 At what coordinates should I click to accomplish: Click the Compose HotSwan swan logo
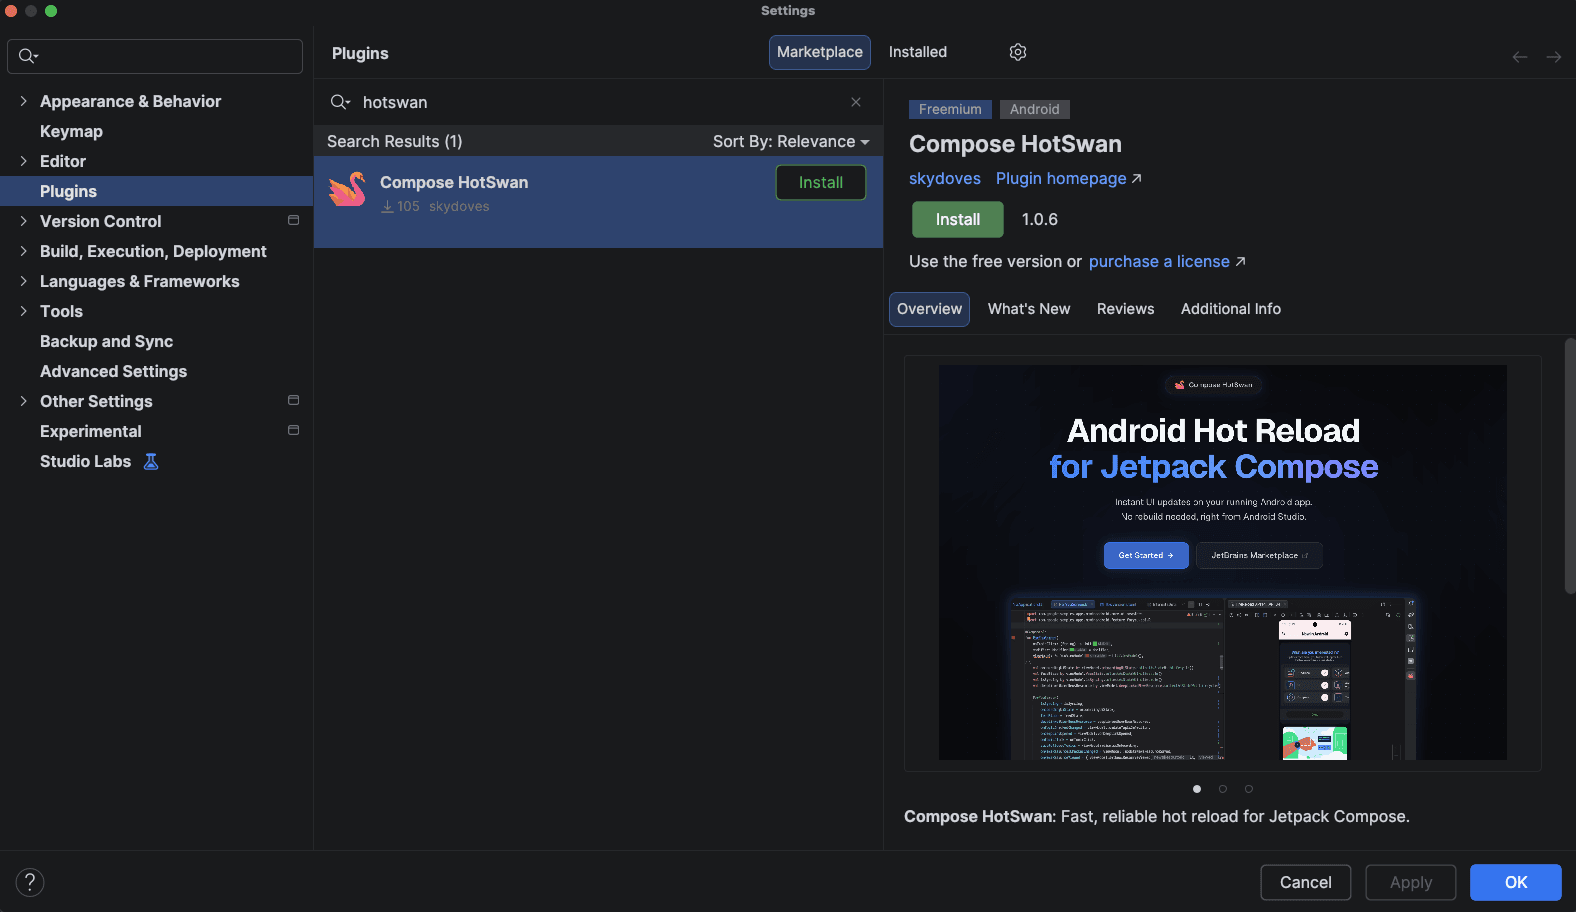(348, 189)
